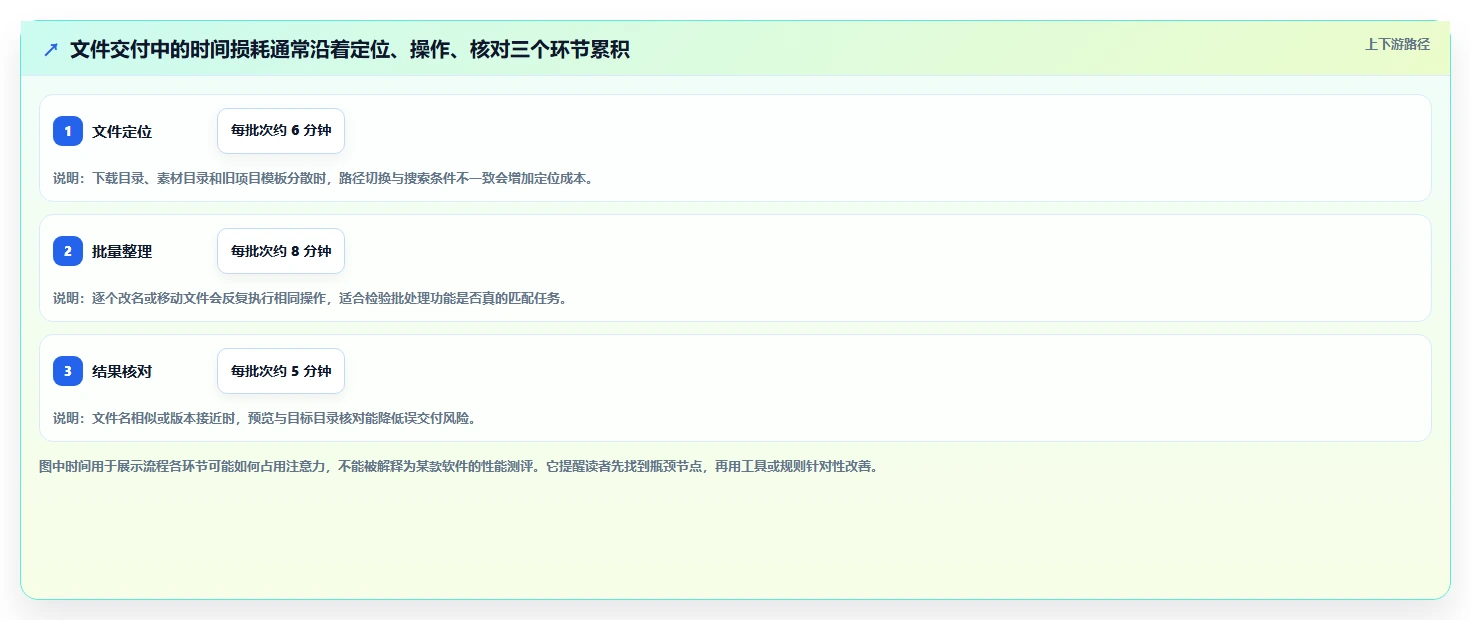1471x620 pixels.
Task: Click the footnote starting 图中时间用于展示
Action: pyautogui.click(x=458, y=466)
